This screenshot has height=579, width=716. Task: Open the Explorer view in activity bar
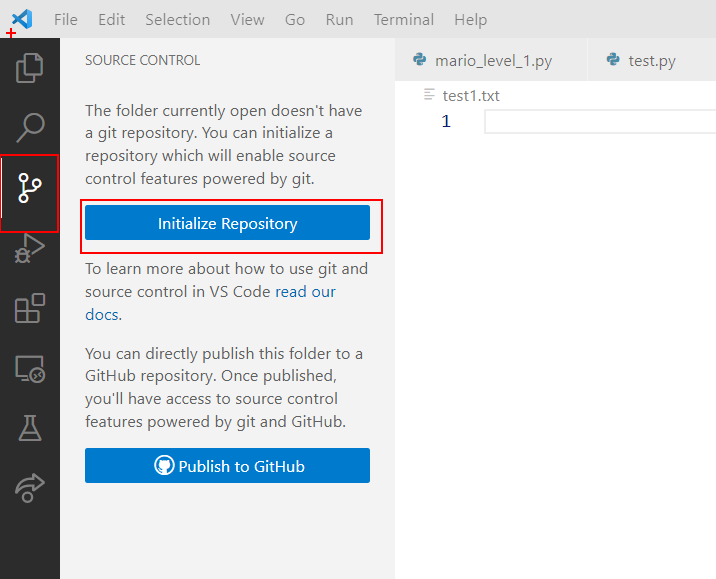coord(30,68)
